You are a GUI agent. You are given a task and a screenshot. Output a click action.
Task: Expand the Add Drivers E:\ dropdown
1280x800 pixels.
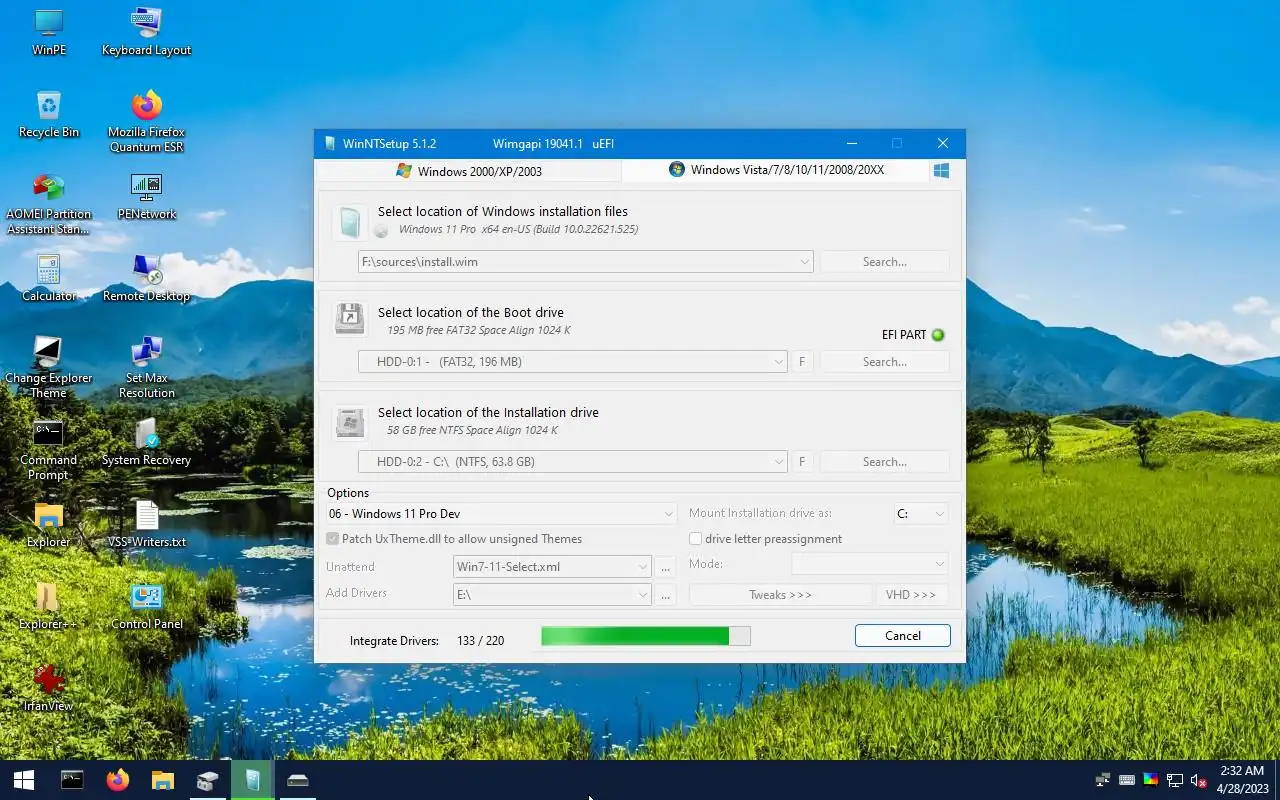(643, 595)
